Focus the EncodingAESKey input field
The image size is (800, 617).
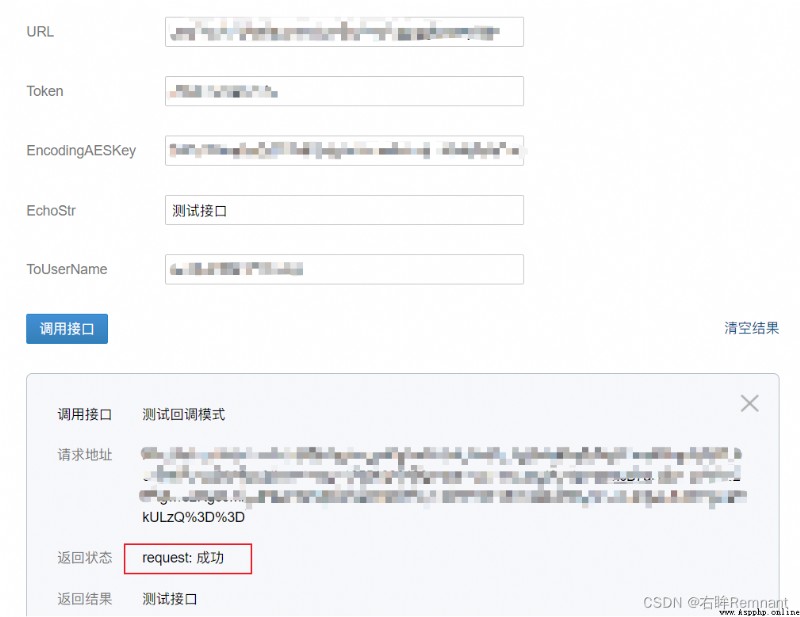(344, 151)
